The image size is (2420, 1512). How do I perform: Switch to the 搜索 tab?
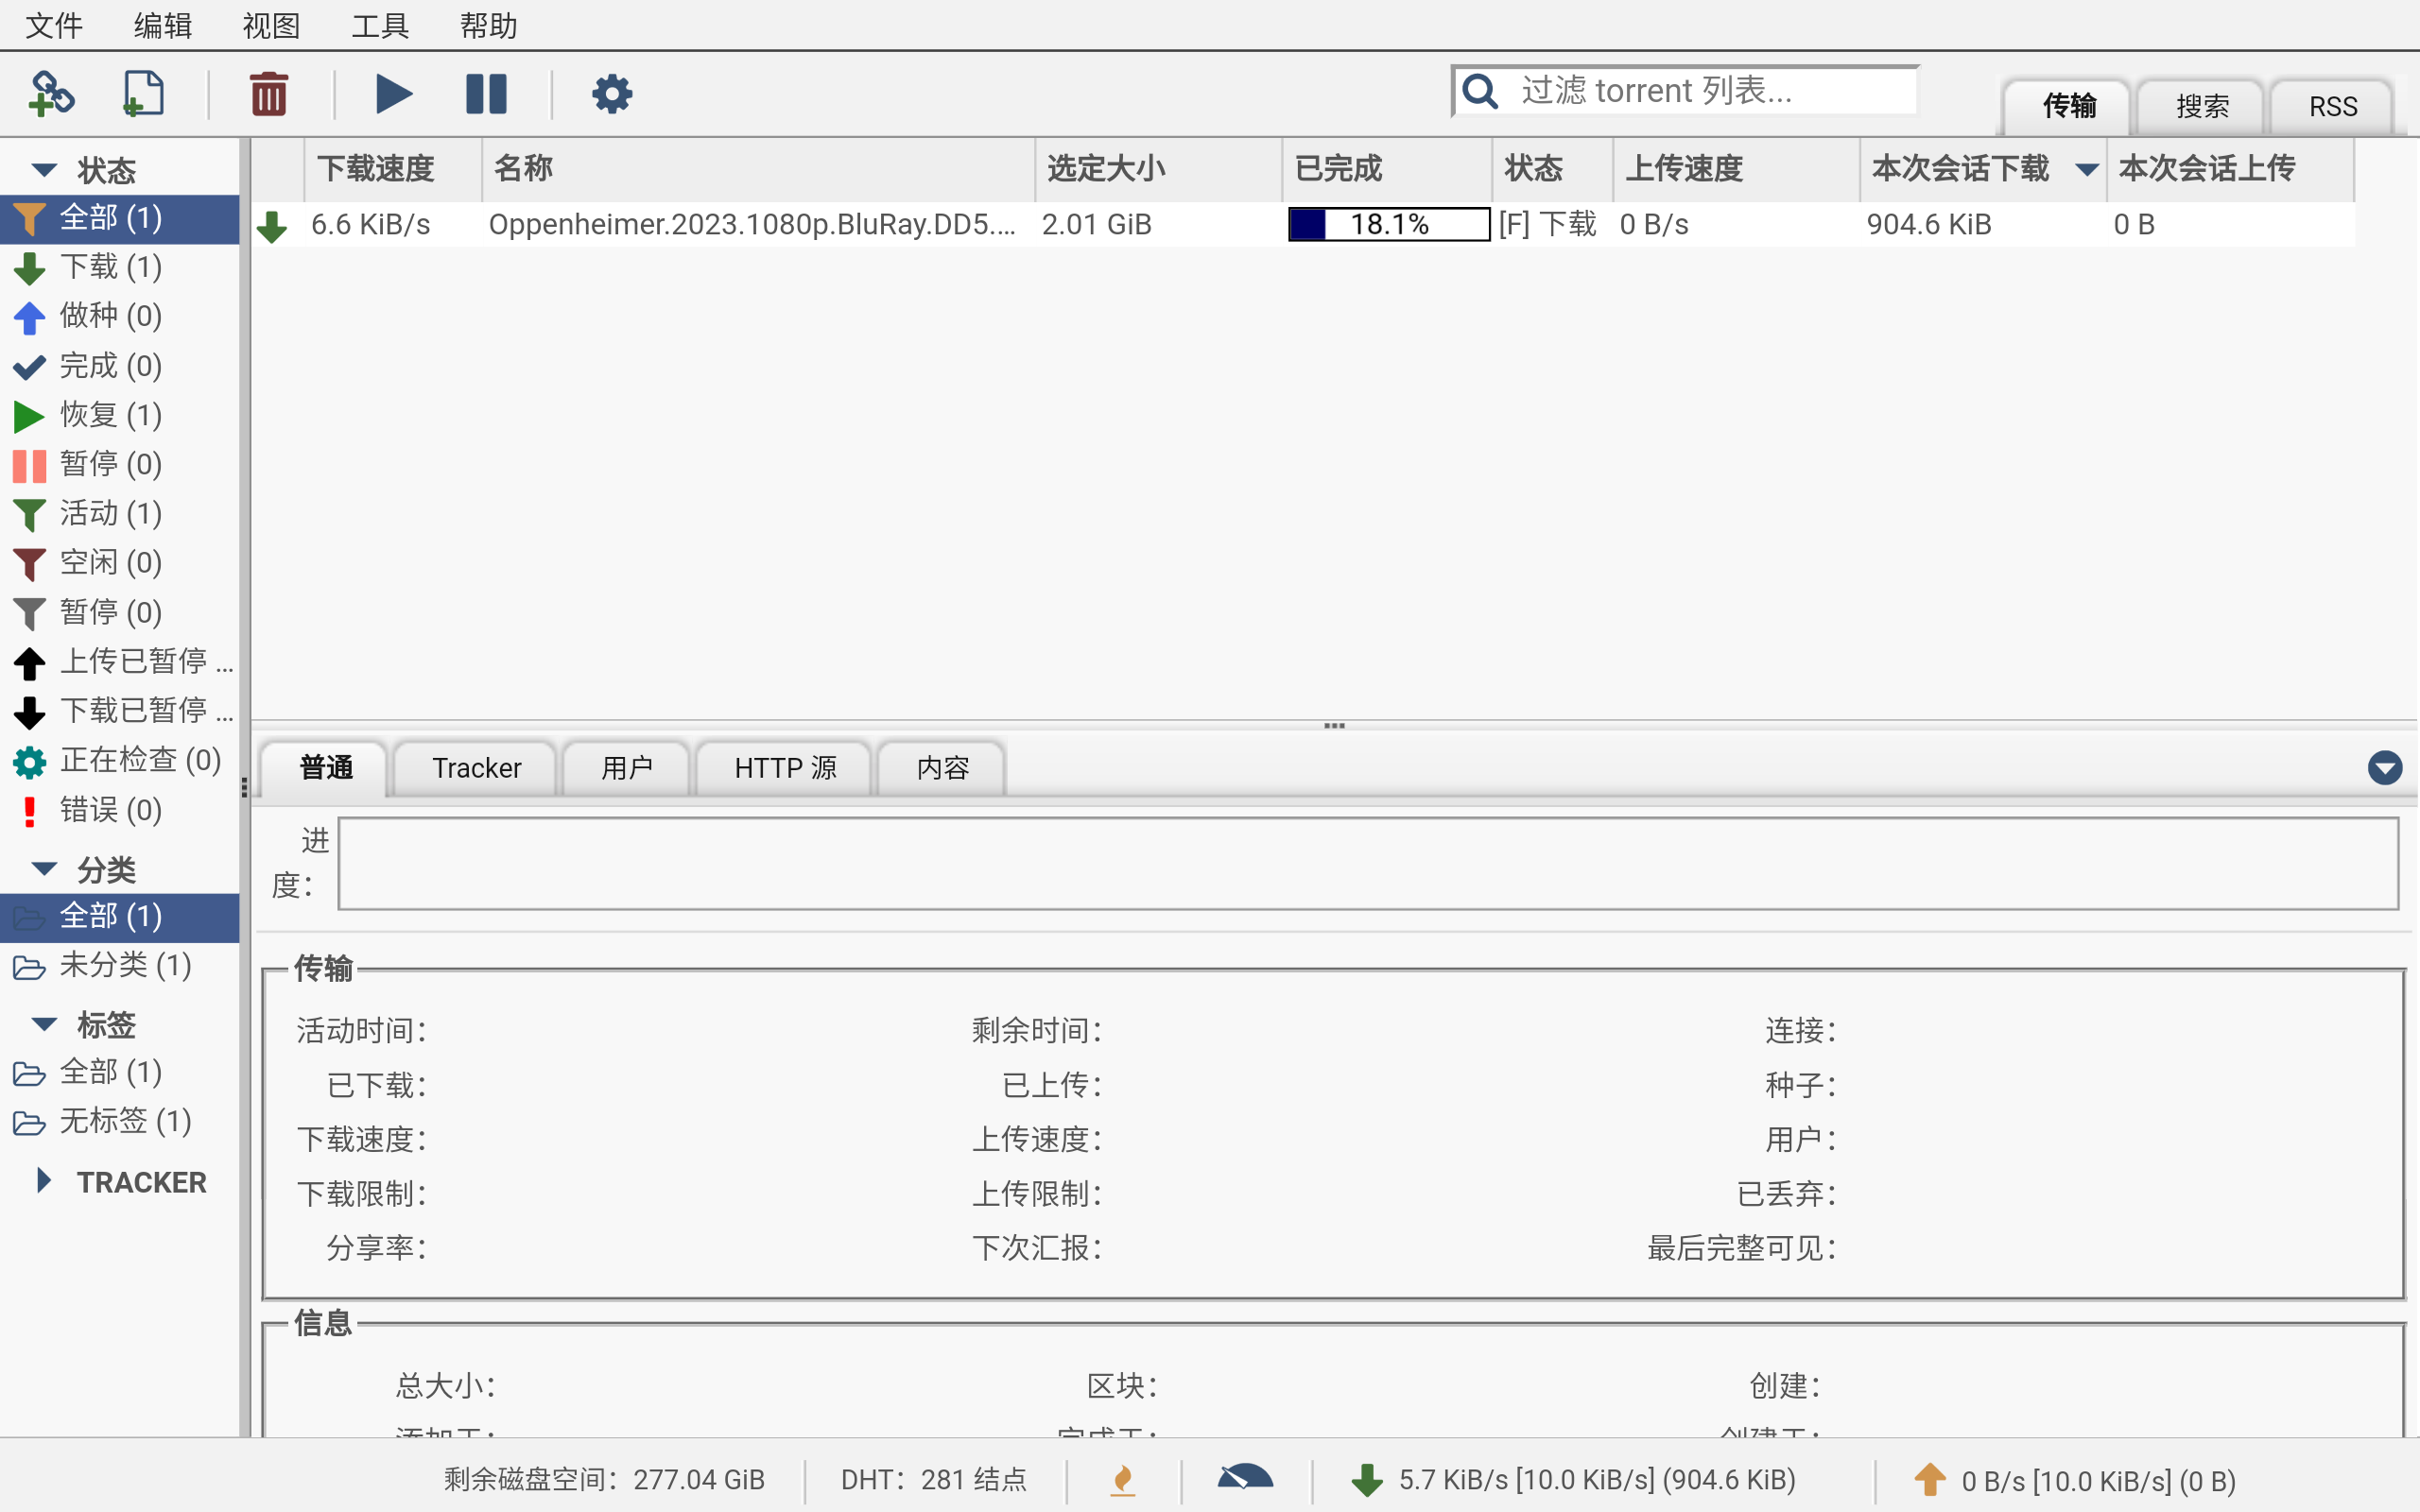pos(2201,106)
